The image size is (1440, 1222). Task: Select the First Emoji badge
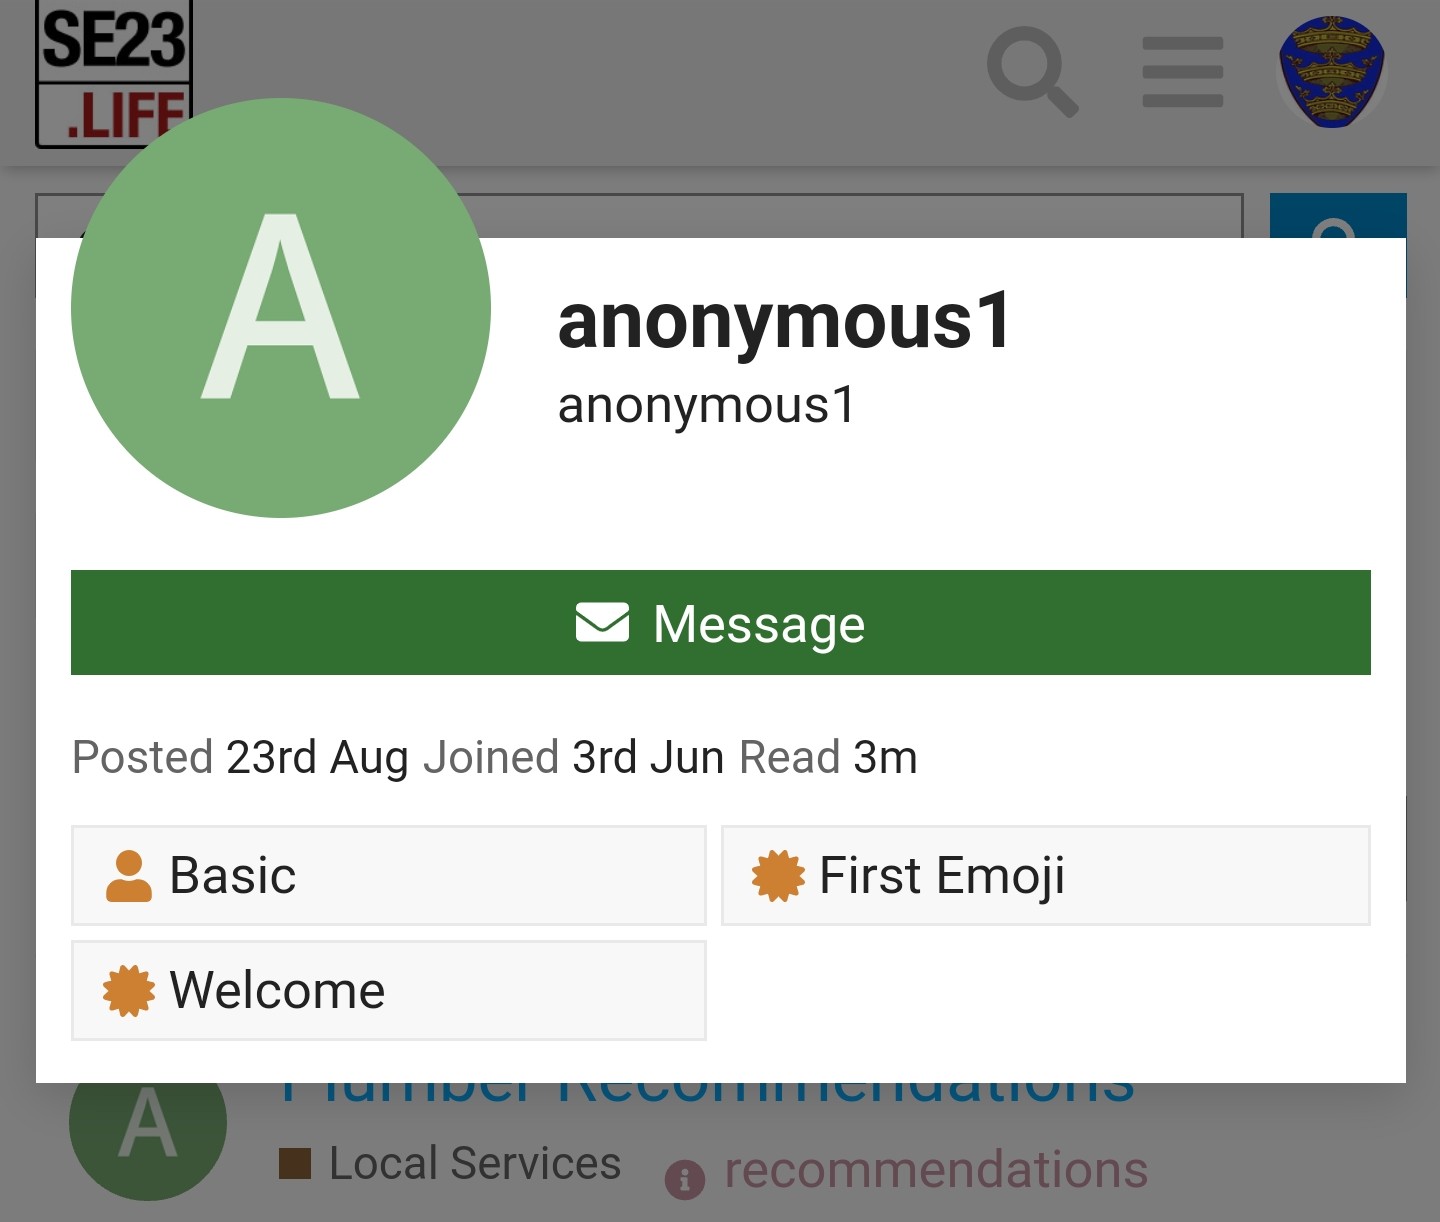click(x=1046, y=875)
